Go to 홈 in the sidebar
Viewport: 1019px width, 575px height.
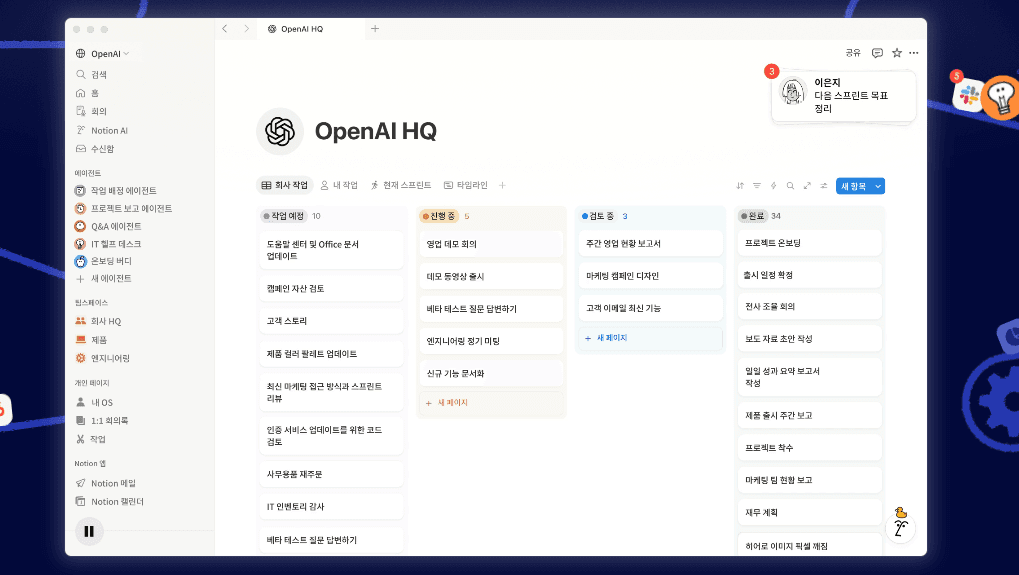pyautogui.click(x=88, y=93)
